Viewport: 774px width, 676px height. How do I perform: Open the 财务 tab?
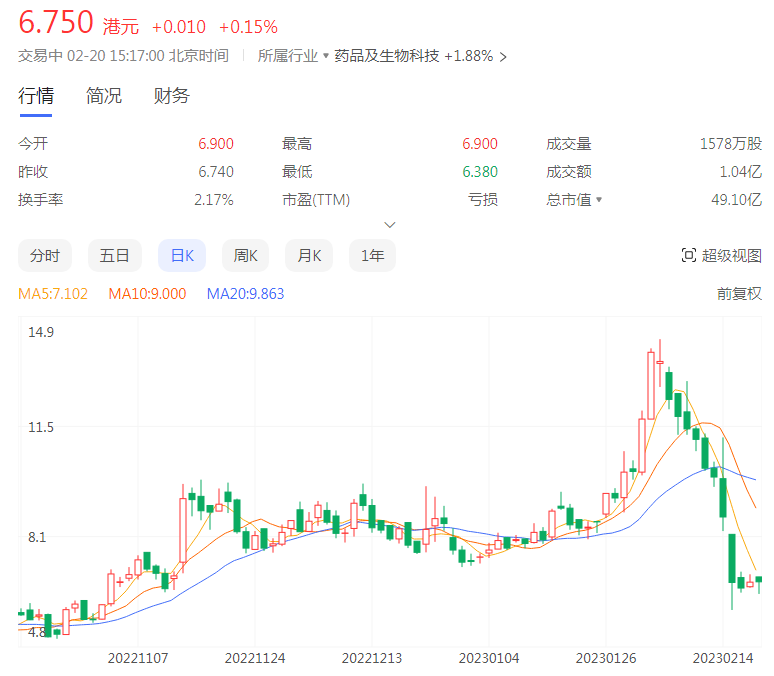[x=171, y=96]
